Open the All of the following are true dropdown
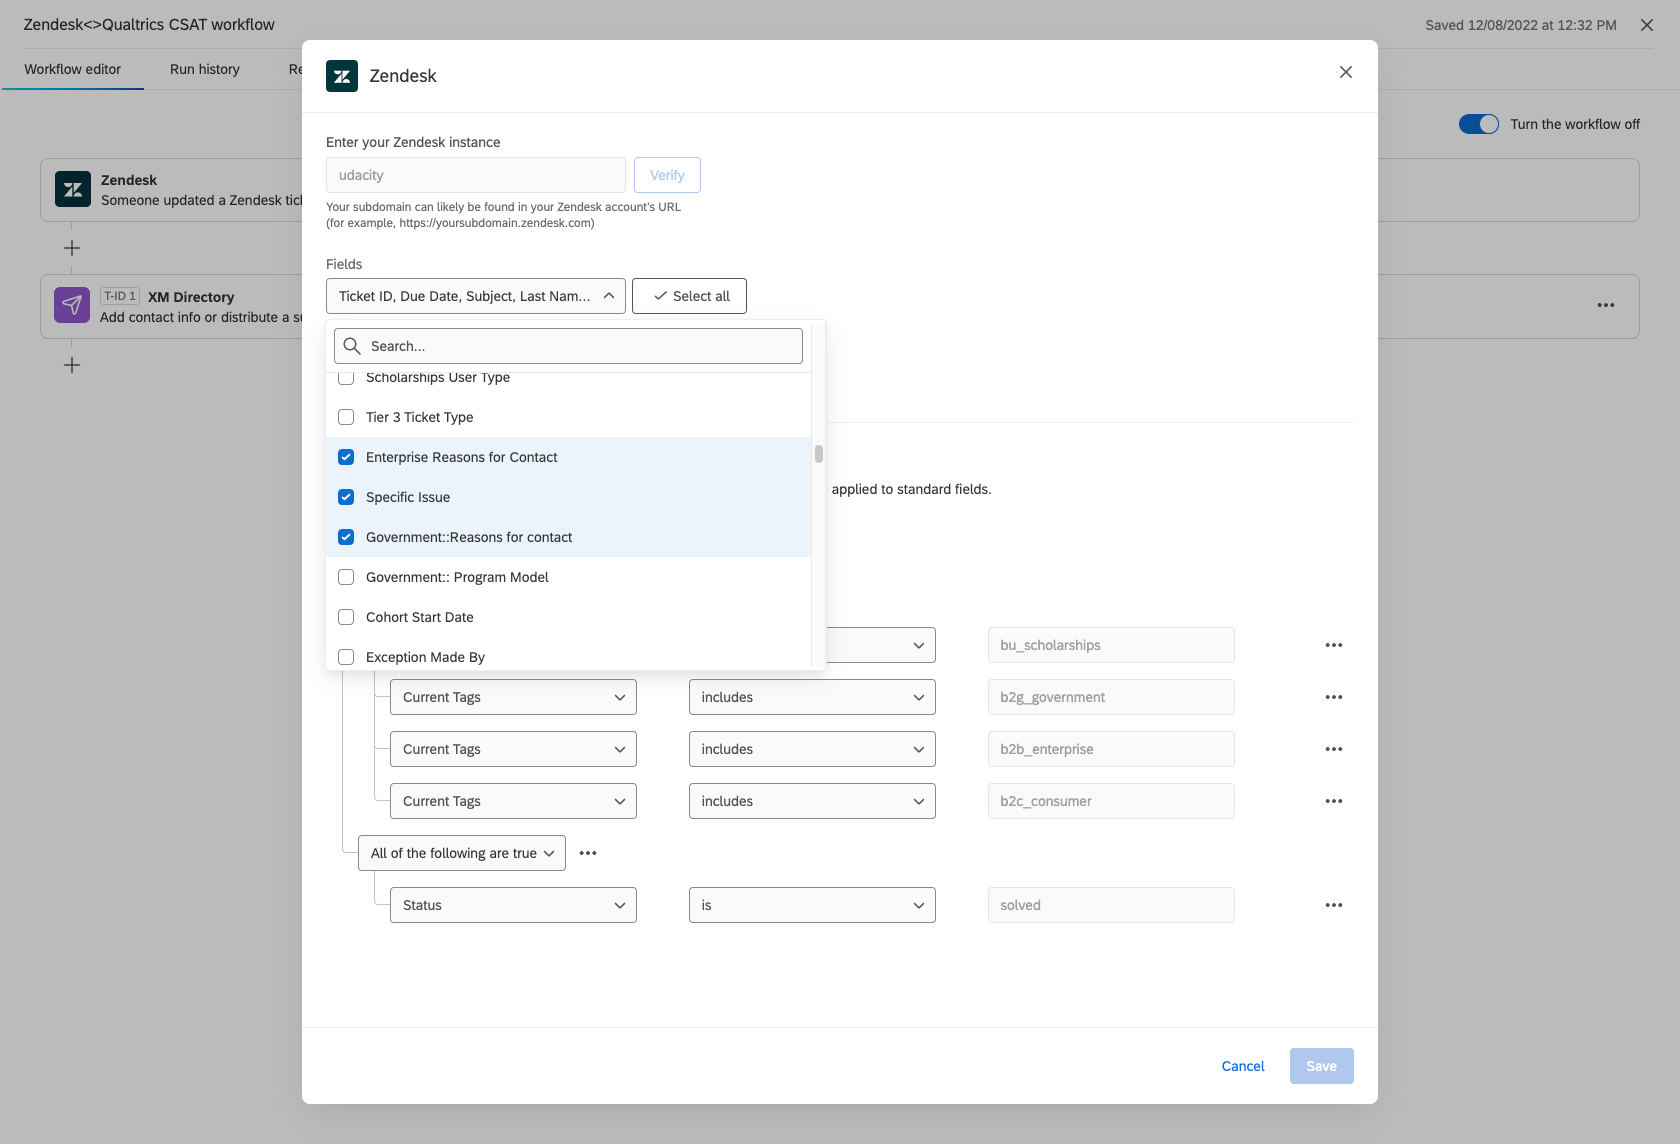 coord(462,853)
